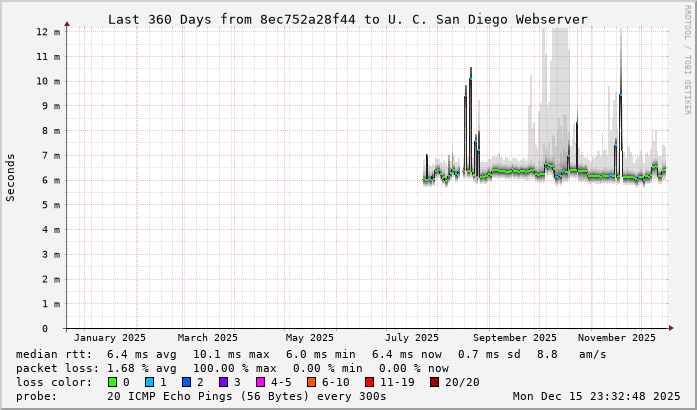The width and height of the screenshot is (697, 410).
Task: Click the 12 m y-axis tick label
Action: (x=42, y=31)
